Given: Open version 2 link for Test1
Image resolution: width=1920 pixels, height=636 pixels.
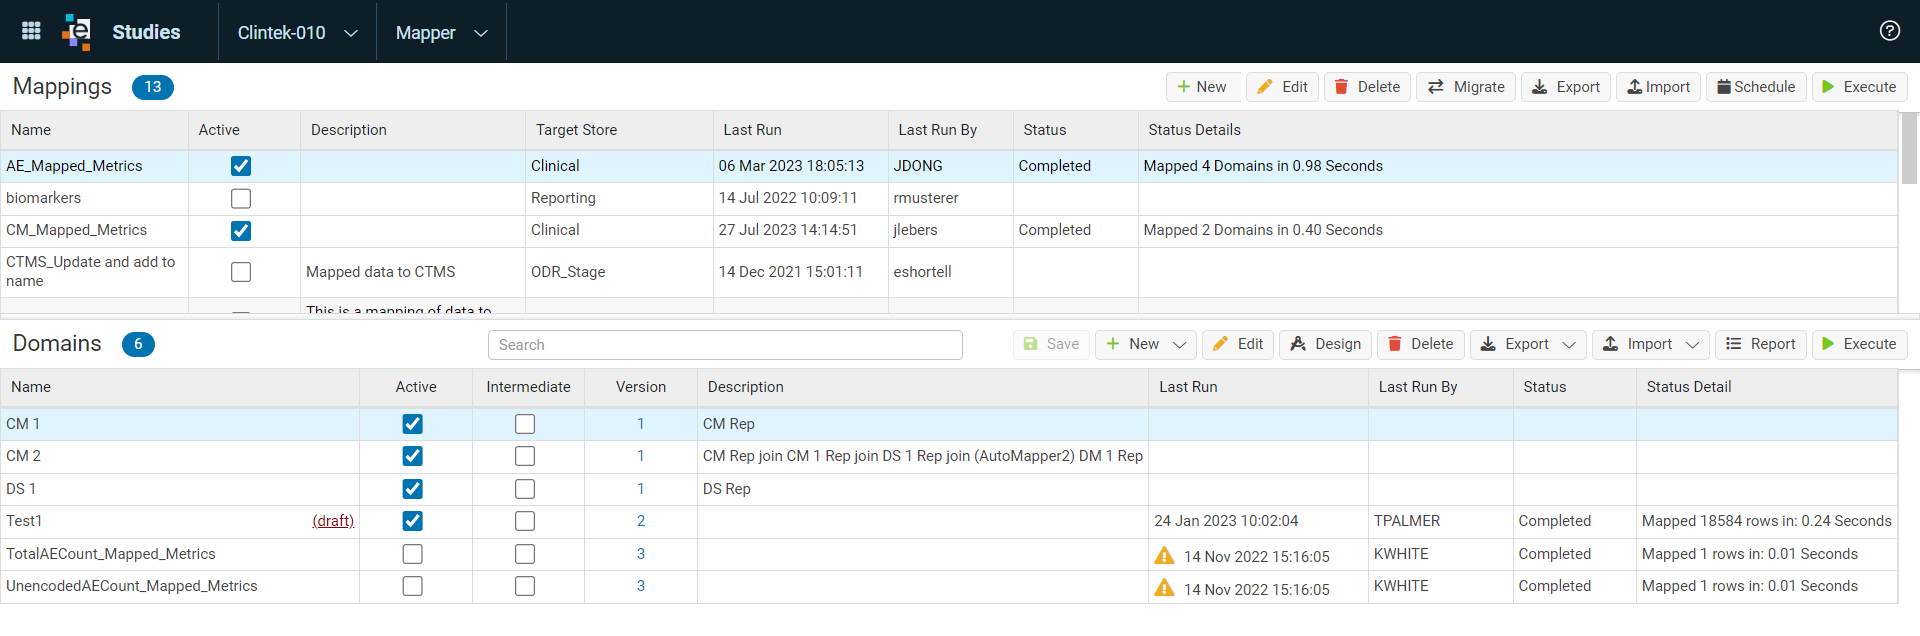Looking at the screenshot, I should (641, 521).
